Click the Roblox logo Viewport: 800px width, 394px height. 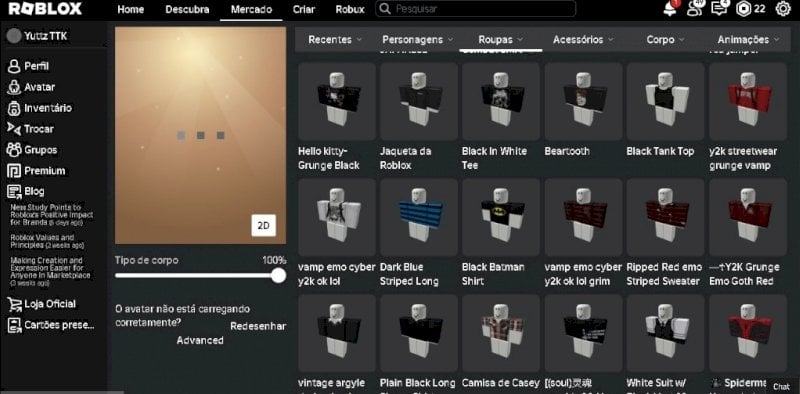[x=45, y=9]
